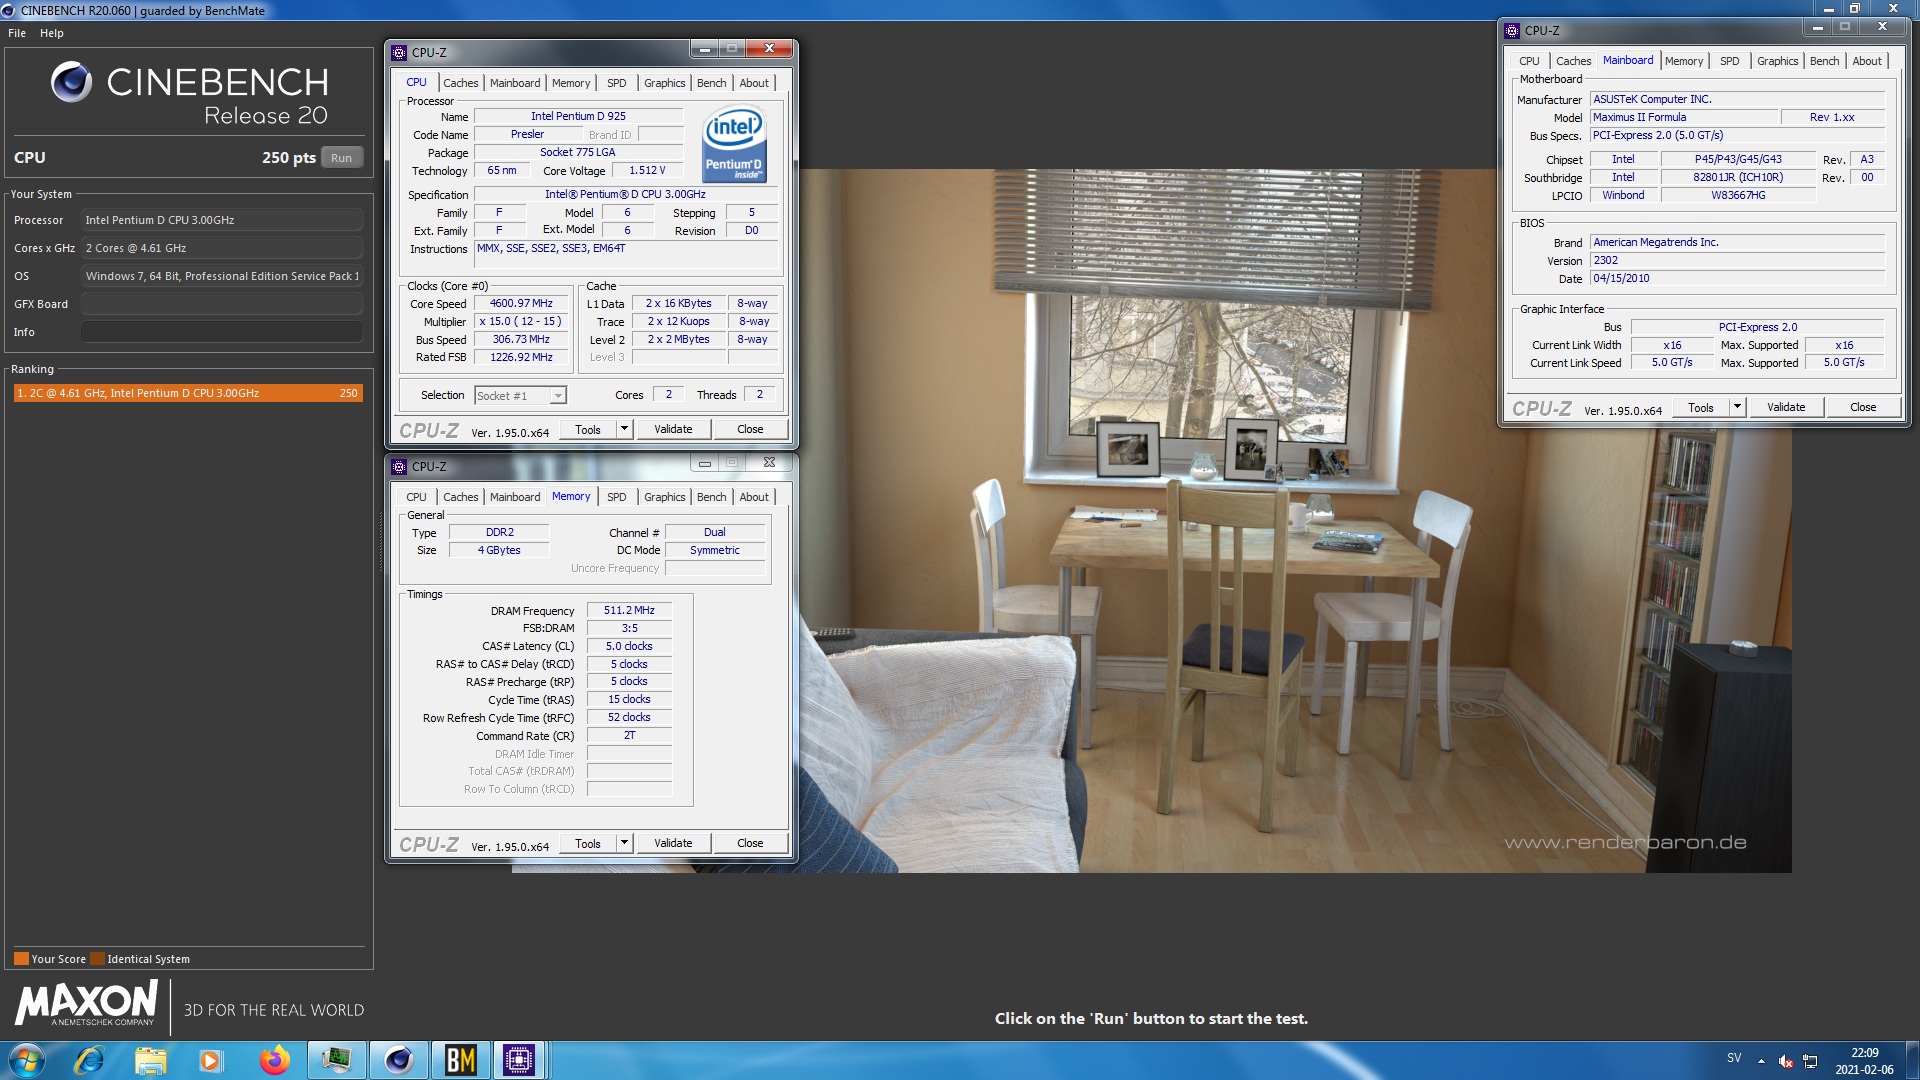This screenshot has height=1080, width=1920.
Task: Open Memory tab in the CPU window
Action: click(571, 83)
